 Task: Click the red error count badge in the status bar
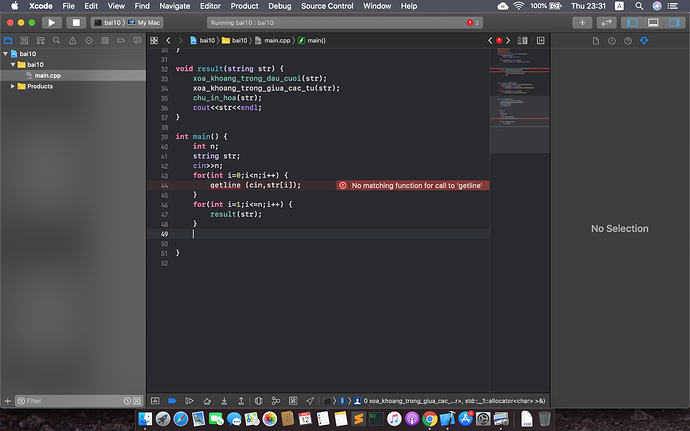(x=473, y=22)
